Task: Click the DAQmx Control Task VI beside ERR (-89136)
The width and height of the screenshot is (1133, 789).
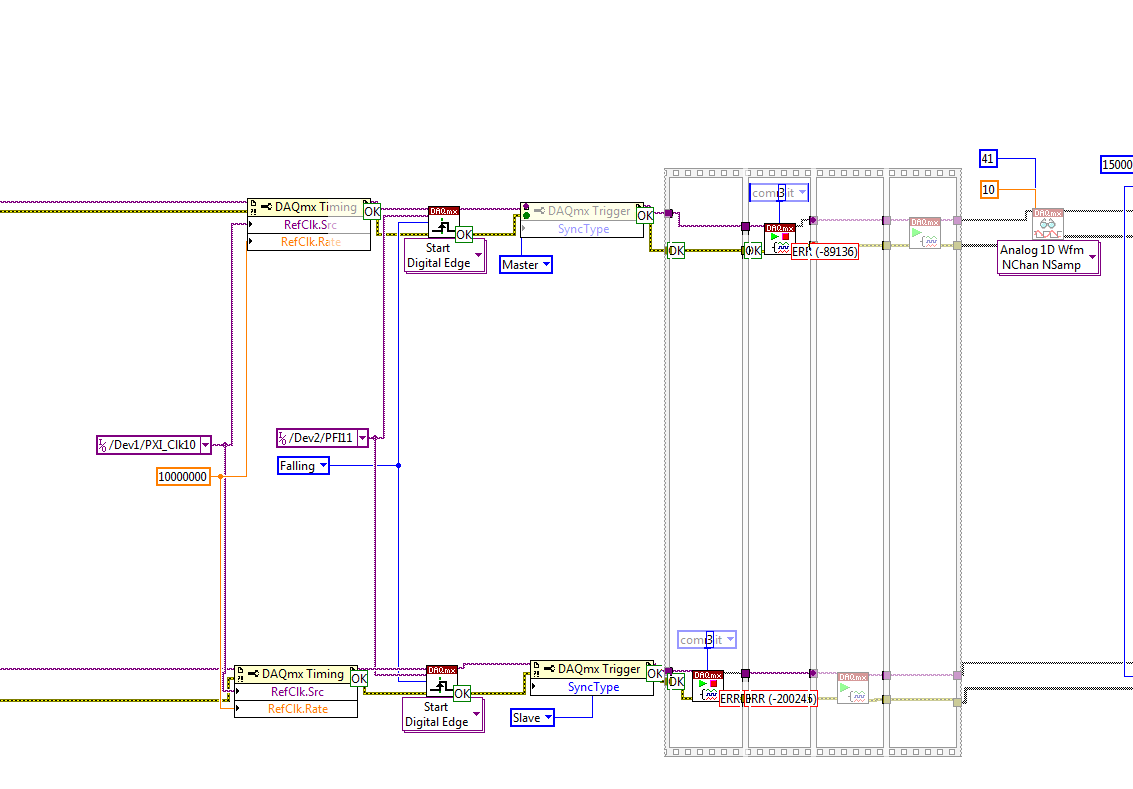Action: pyautogui.click(x=780, y=239)
